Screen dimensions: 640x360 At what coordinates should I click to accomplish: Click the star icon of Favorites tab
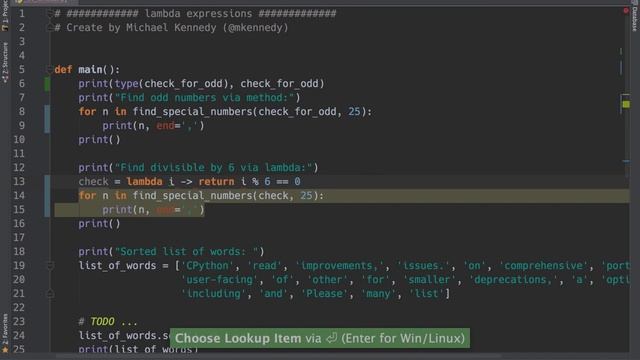[x=5, y=350]
